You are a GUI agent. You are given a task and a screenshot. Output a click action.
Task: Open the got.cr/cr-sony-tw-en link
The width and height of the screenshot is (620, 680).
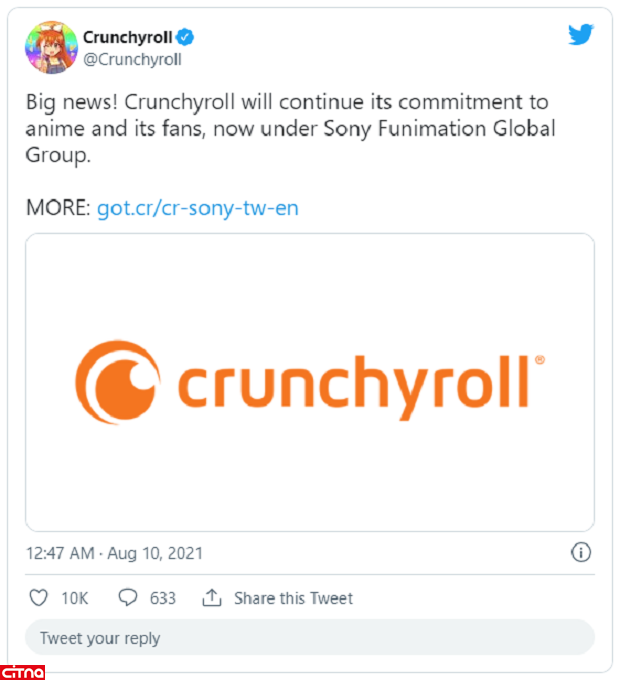[x=197, y=208]
